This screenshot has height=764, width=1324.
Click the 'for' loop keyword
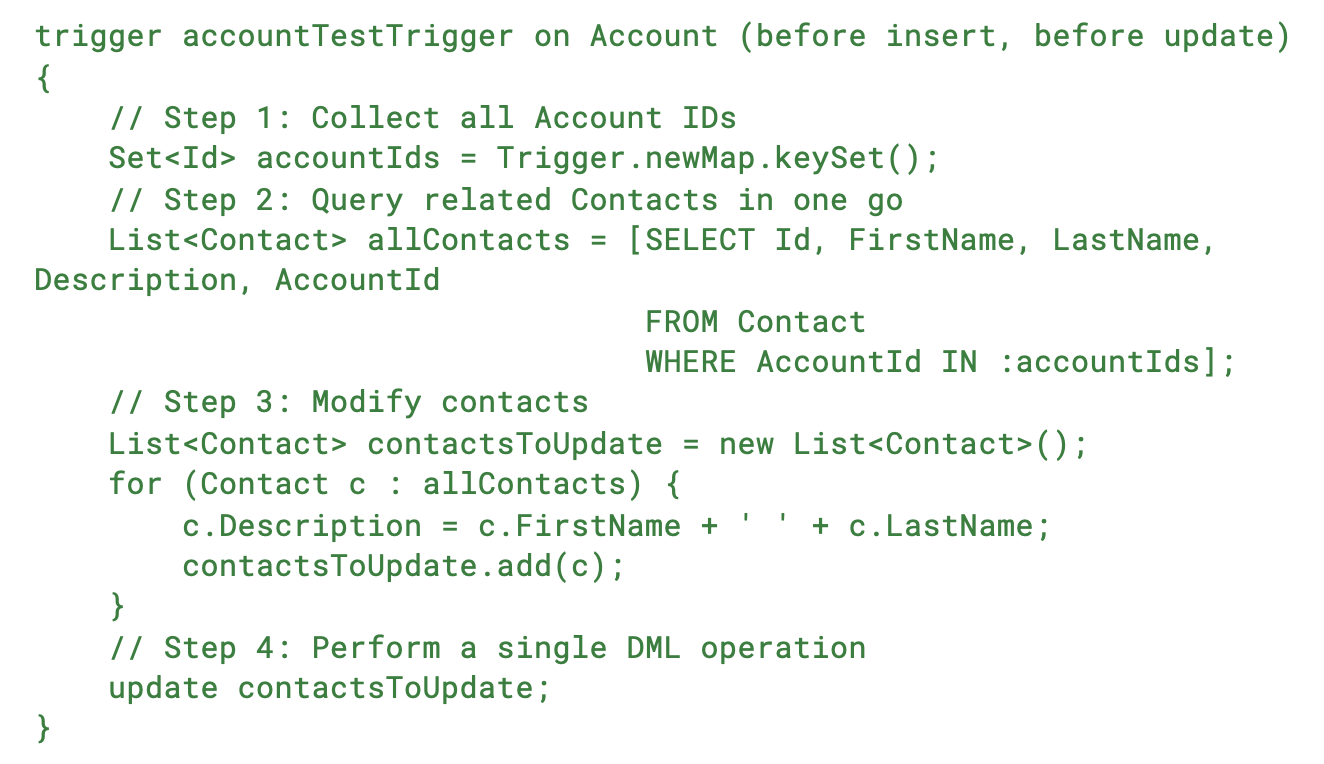[x=135, y=485]
